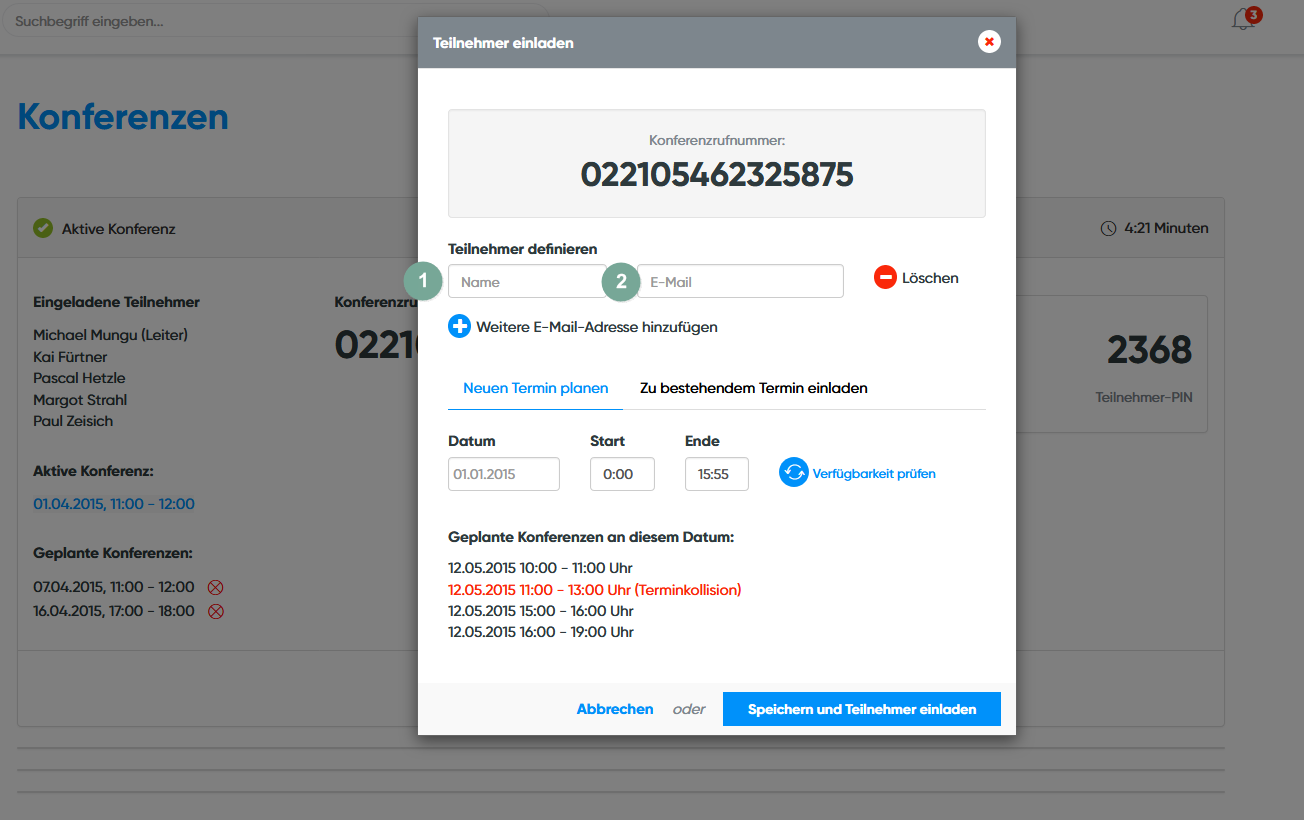Close the Teilnehmer einladen dialog
Viewport: 1304px width, 820px height.
pyautogui.click(x=989, y=42)
